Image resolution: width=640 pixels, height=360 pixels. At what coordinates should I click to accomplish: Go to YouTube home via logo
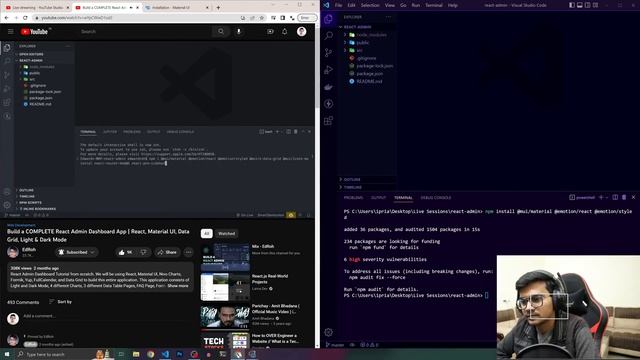[x=35, y=31]
